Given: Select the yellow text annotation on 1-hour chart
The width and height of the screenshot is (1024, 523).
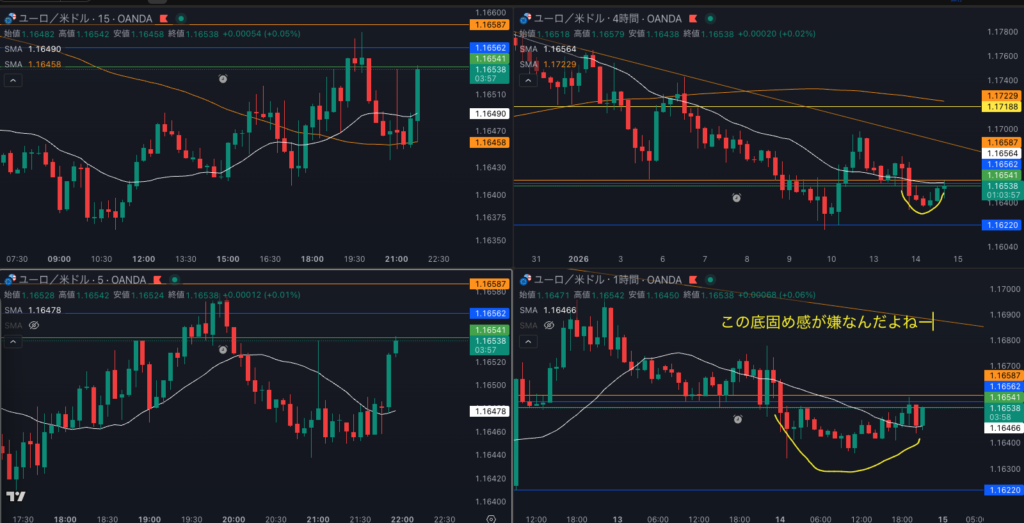Looking at the screenshot, I should pos(826,322).
